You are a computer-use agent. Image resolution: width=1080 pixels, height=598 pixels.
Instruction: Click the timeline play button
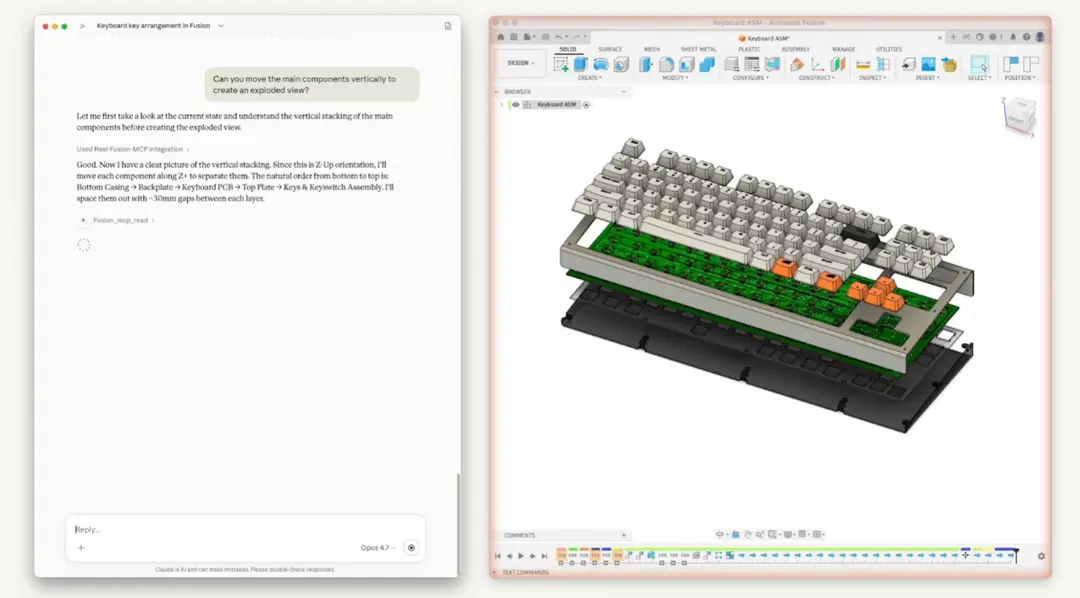point(521,556)
